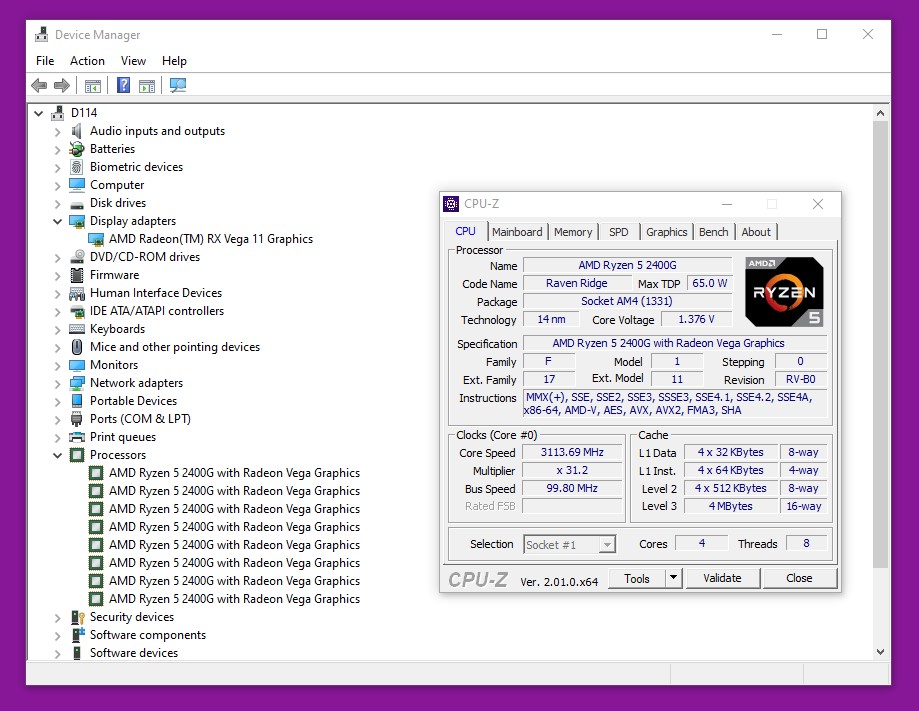Expand the Network adapters category
The height and width of the screenshot is (711, 919).
tap(57, 383)
